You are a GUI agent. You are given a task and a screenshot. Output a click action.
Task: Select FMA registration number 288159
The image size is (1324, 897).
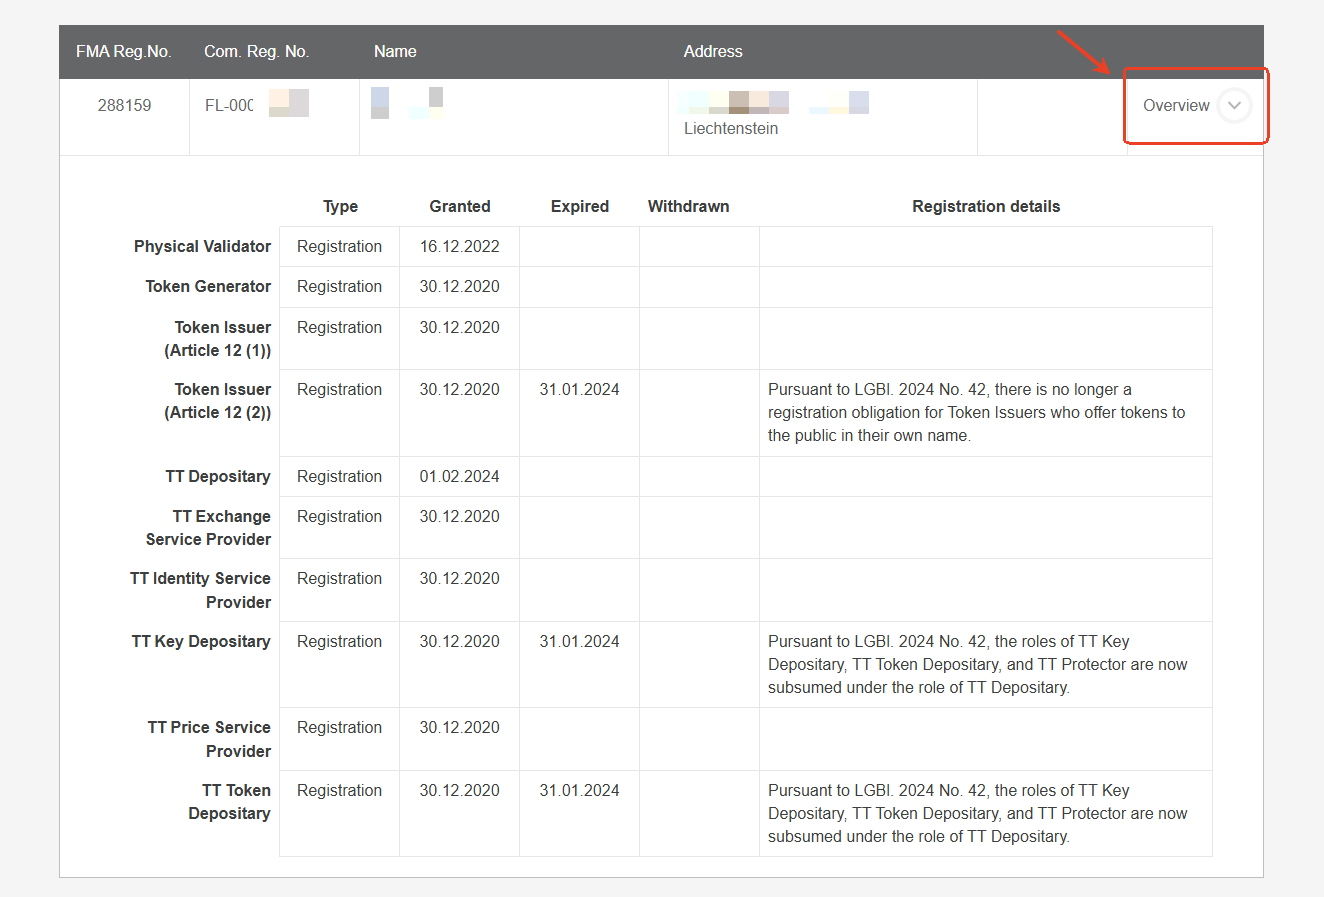tap(124, 106)
